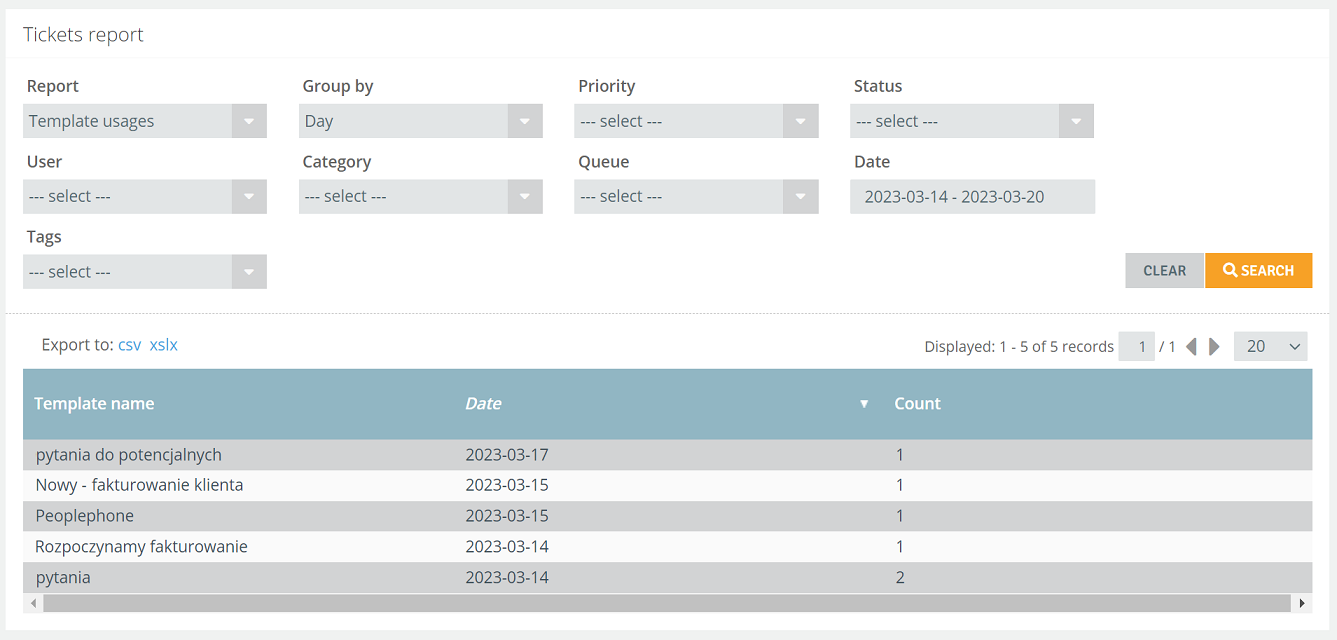Expand the Priority select dropdown

tap(696, 121)
